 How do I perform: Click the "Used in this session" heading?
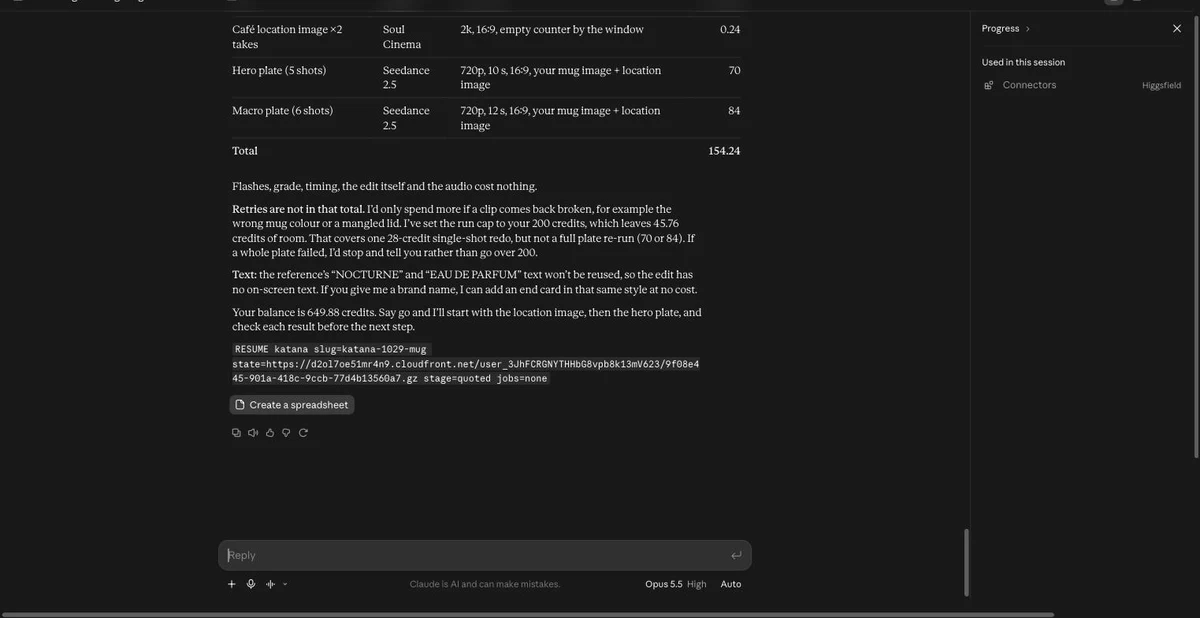coord(1023,62)
